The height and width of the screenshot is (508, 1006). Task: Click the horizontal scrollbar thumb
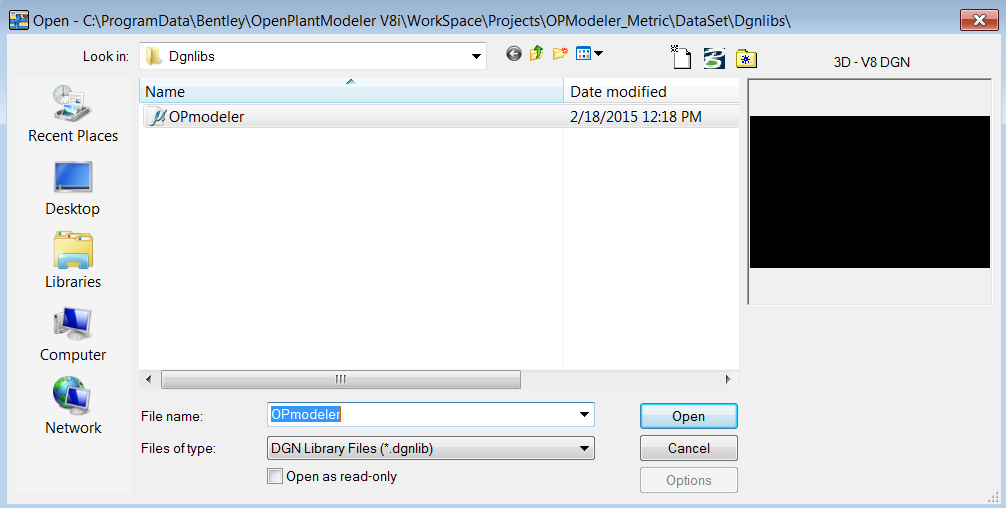(x=341, y=379)
